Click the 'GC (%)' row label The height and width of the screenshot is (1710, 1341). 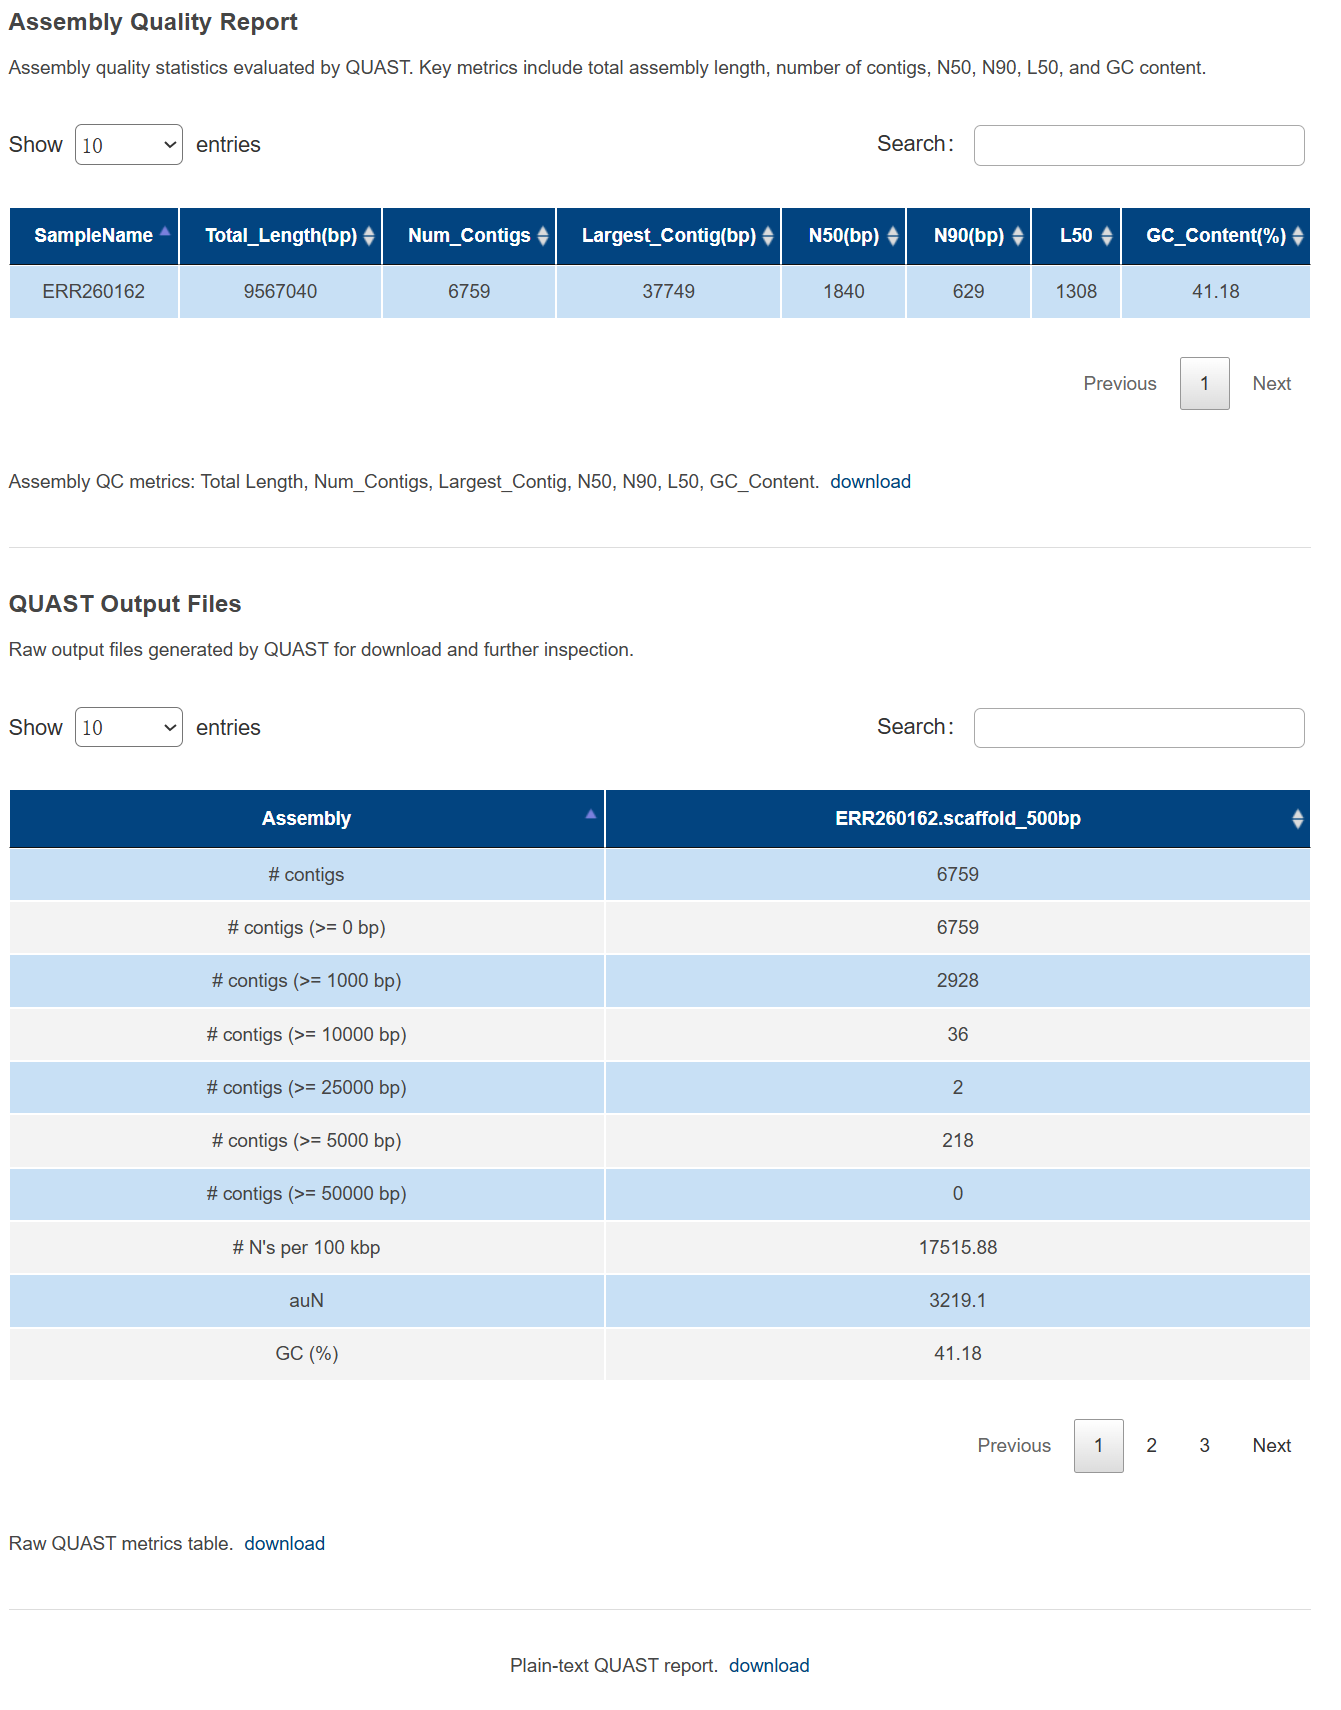(307, 1354)
